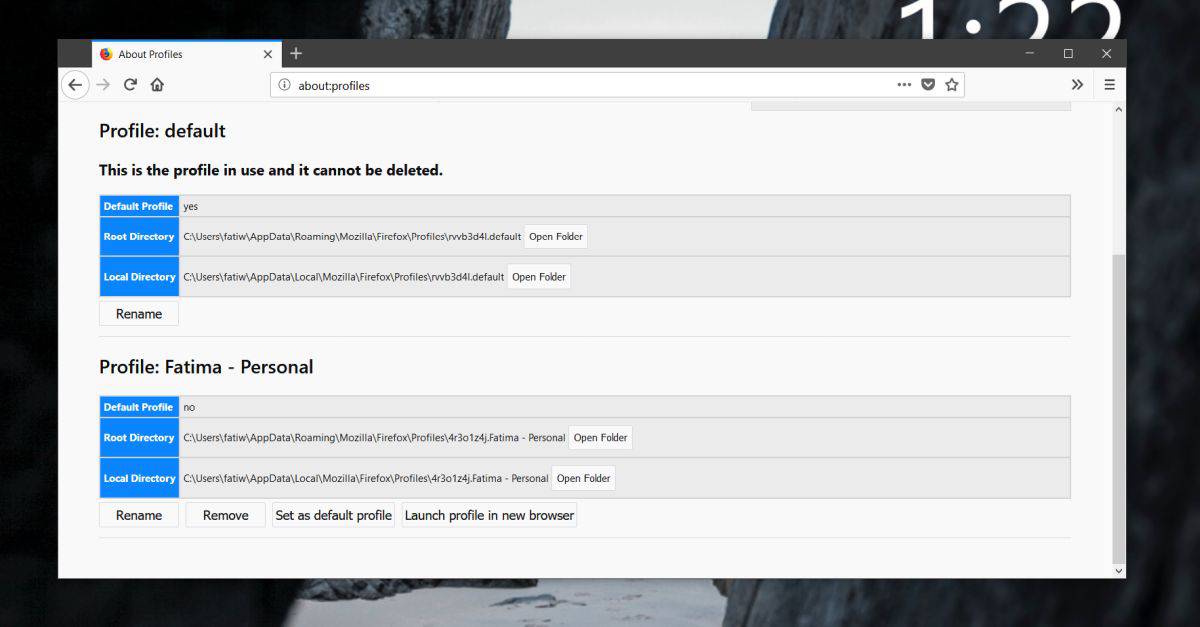Click the page vertical scrollbar thumb

coord(1118,407)
